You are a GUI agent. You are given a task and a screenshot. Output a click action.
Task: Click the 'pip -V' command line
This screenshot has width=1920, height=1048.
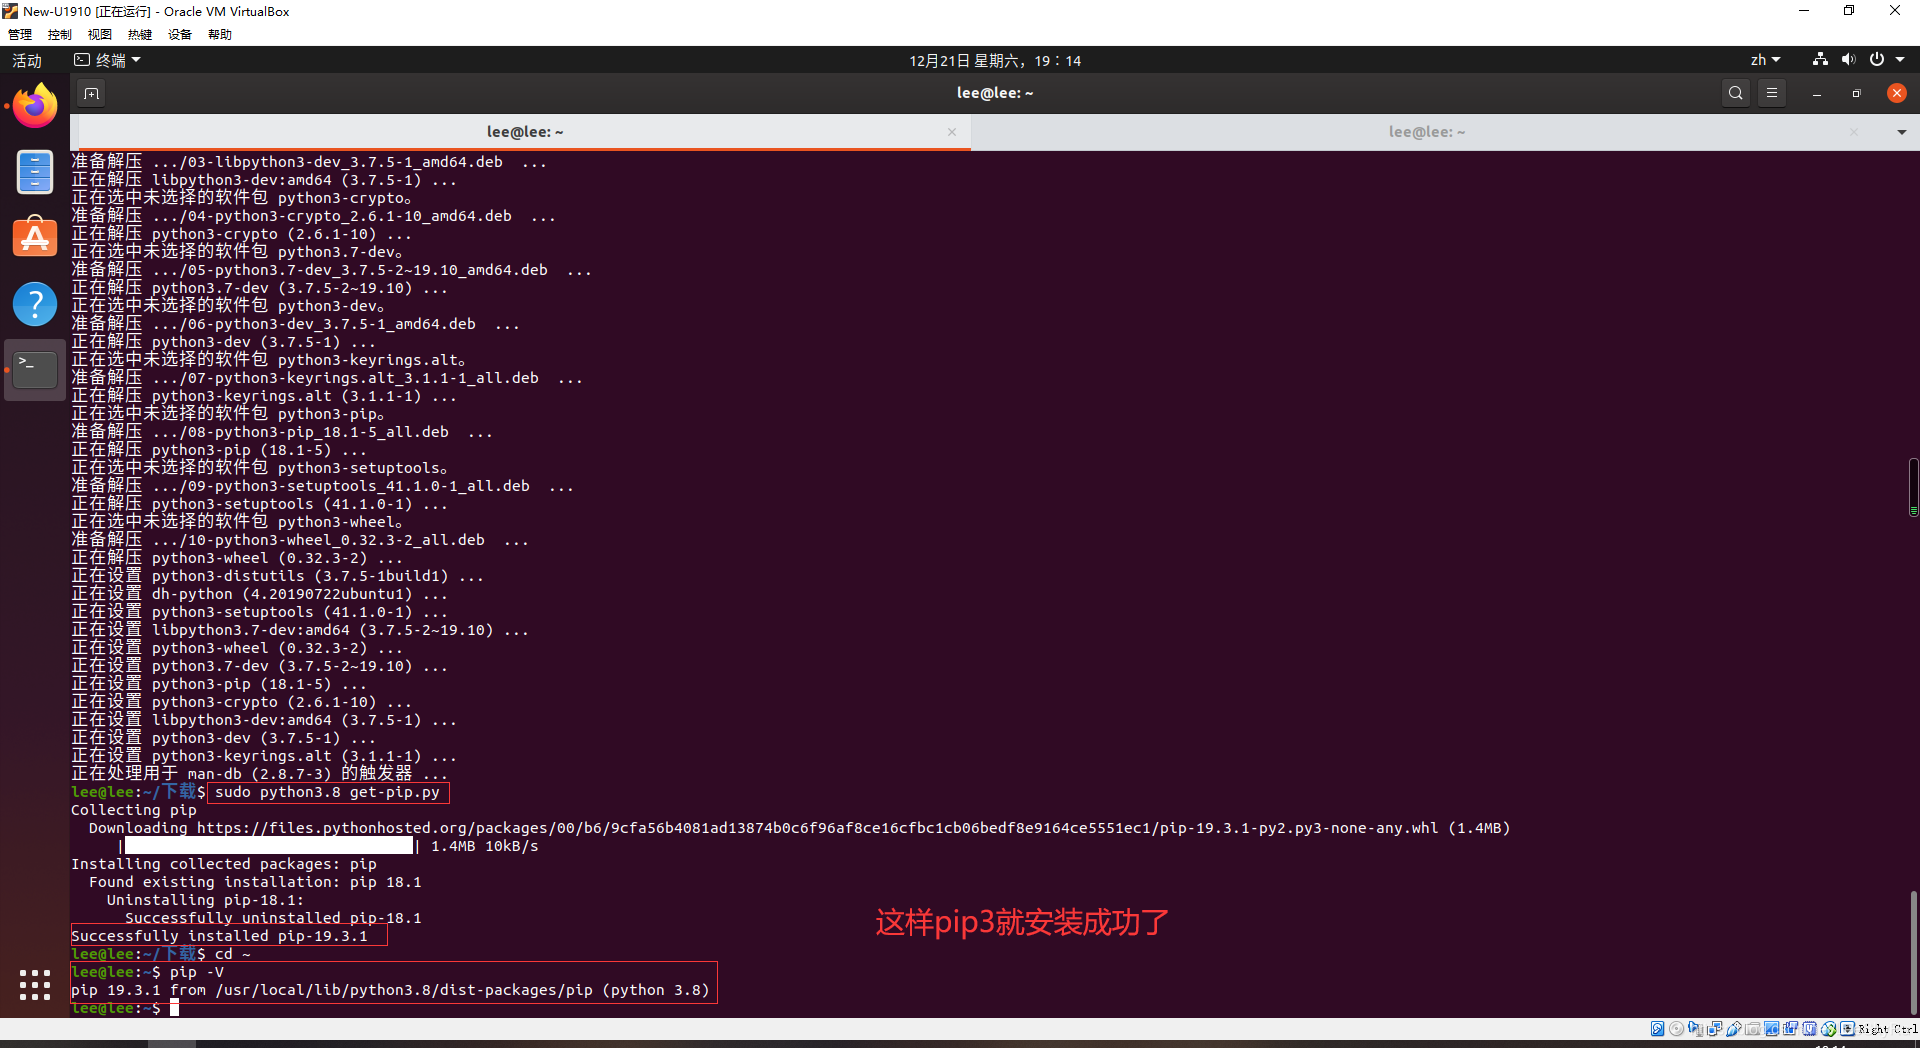coord(197,972)
